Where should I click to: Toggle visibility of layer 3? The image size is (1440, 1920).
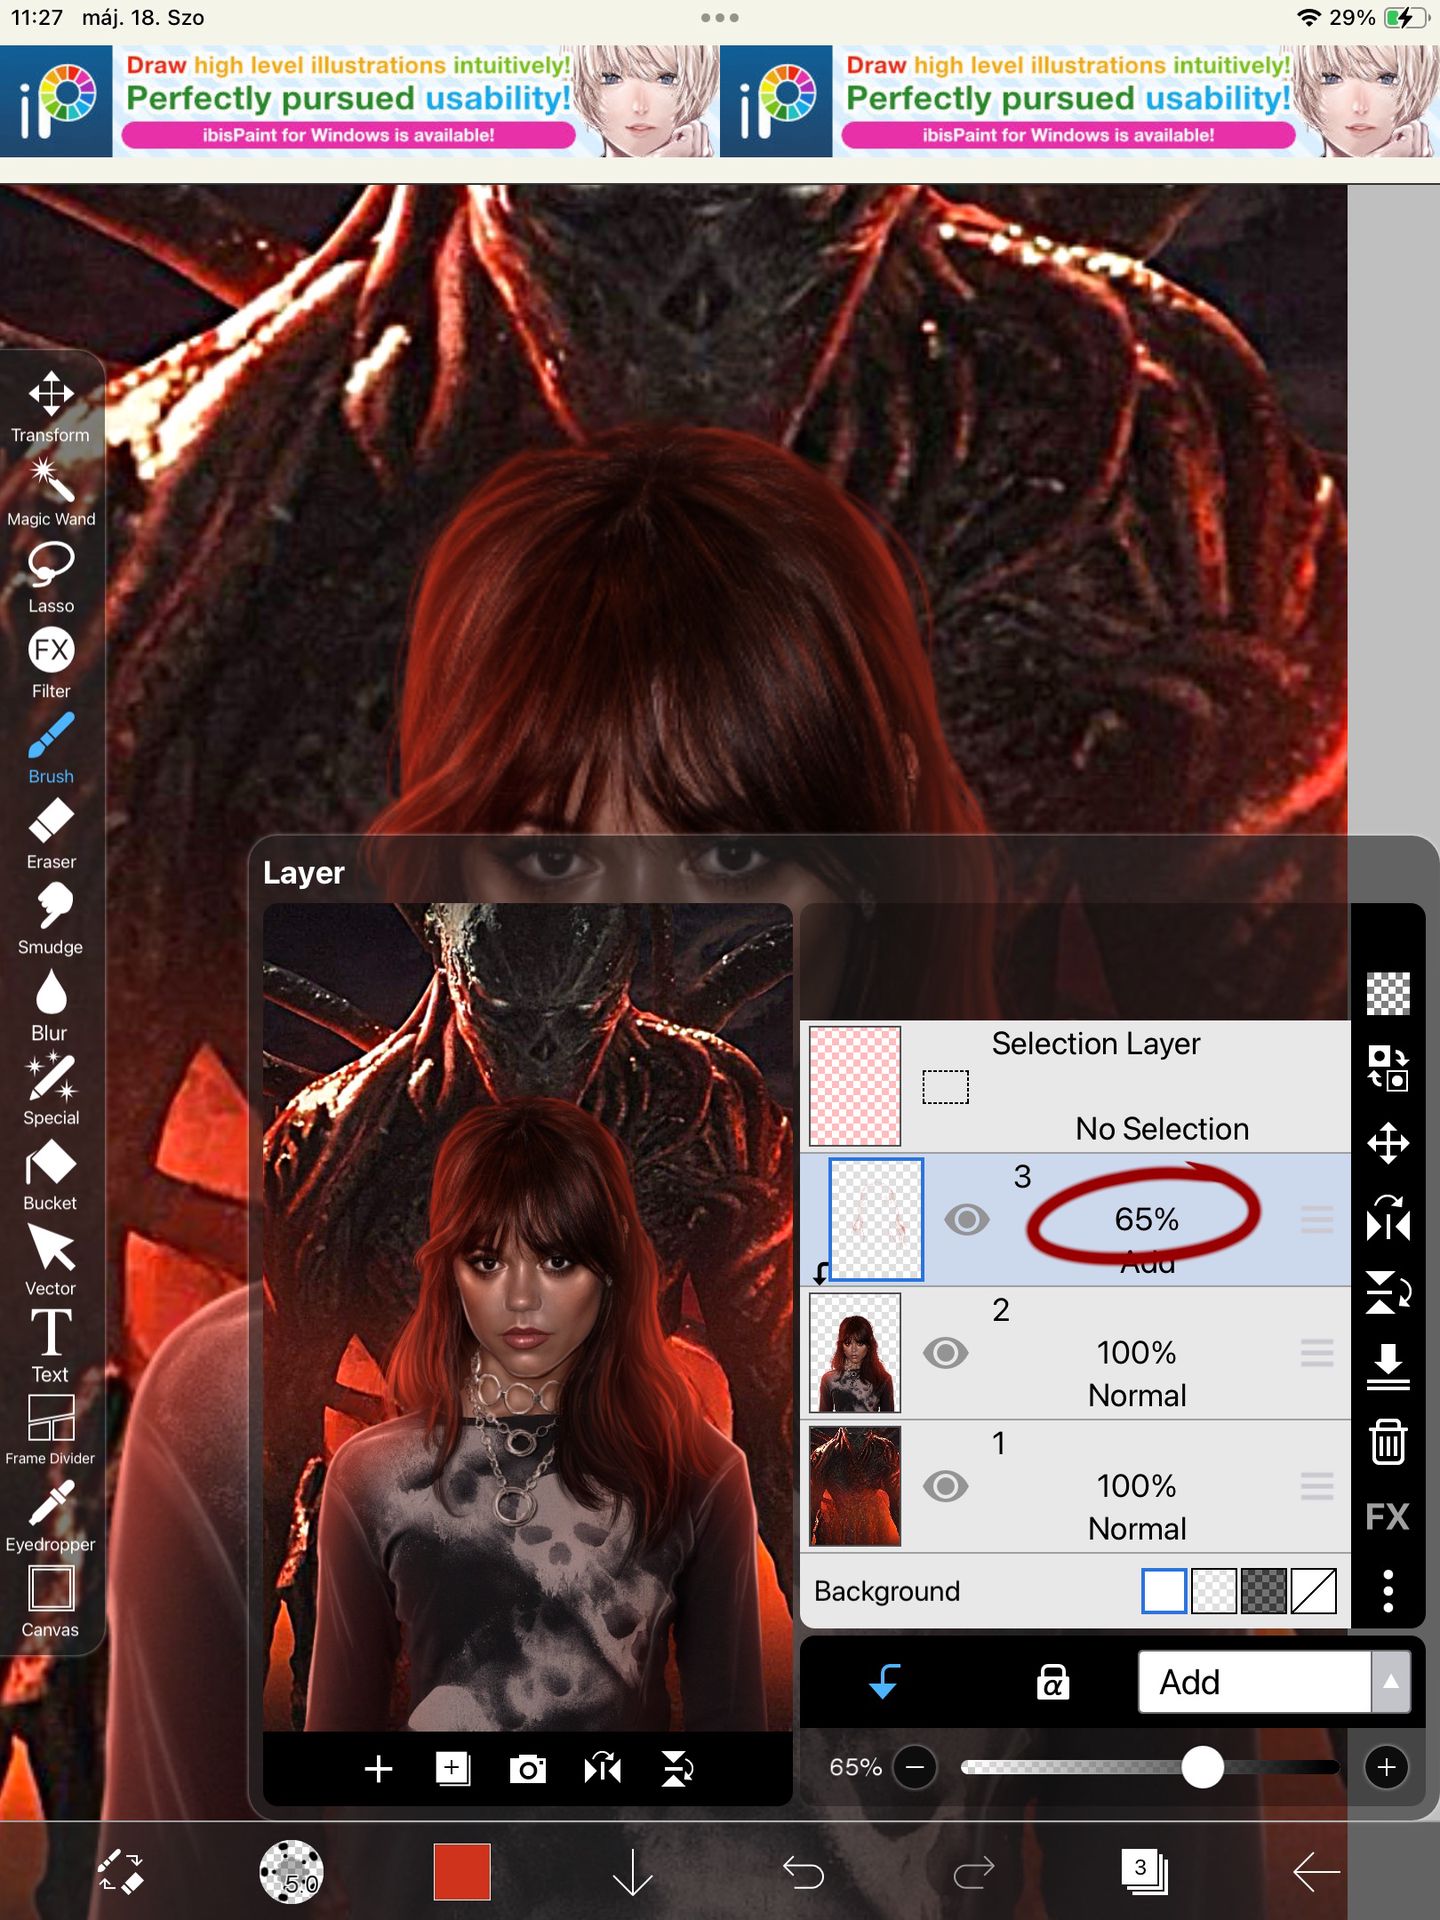pyautogui.click(x=967, y=1220)
